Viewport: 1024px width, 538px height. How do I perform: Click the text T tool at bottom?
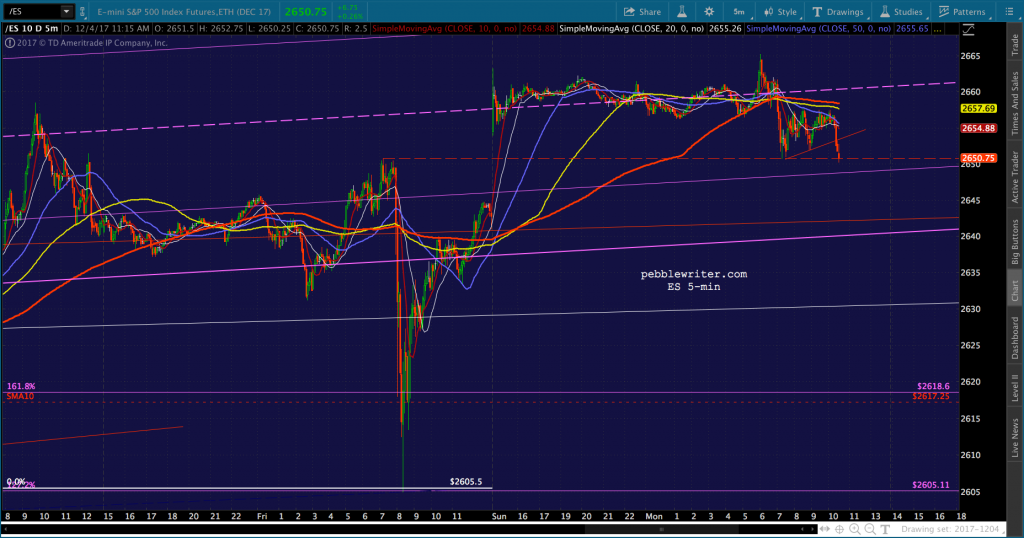886,530
